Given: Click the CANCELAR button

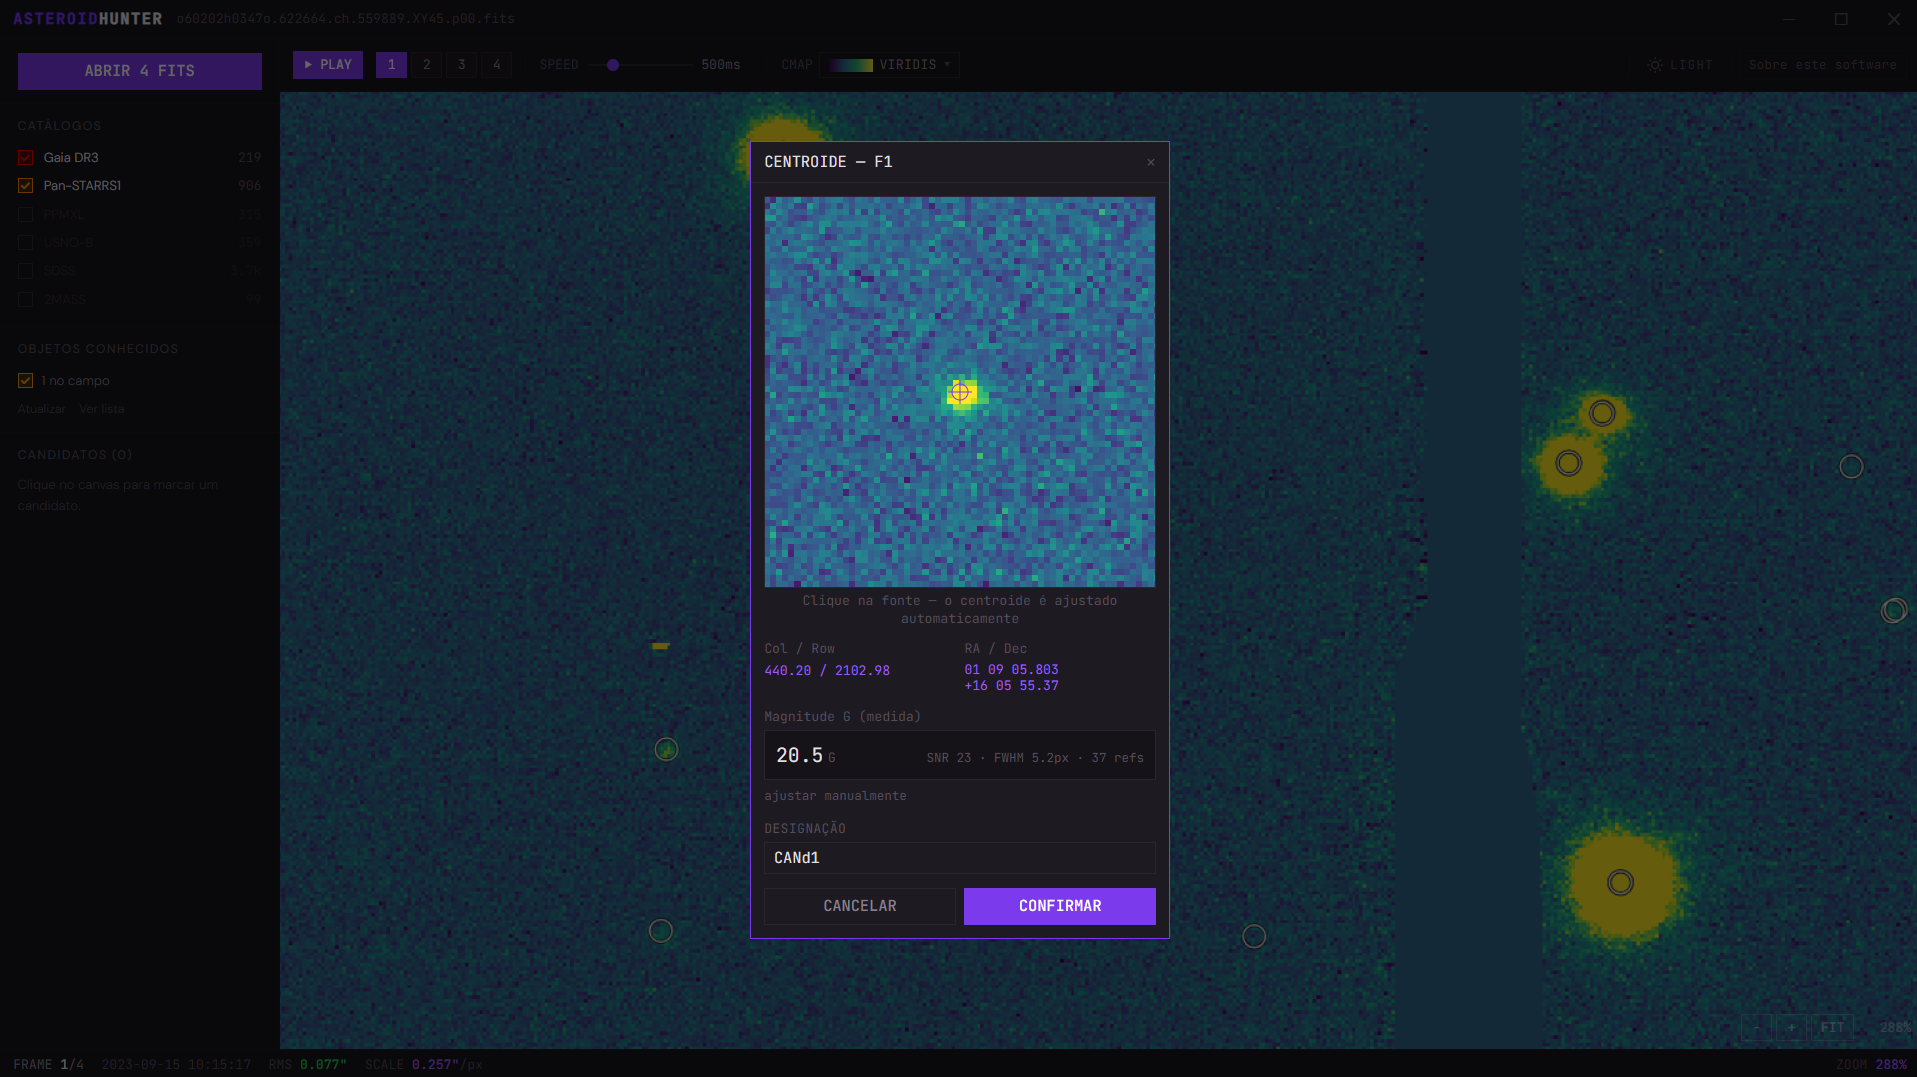Looking at the screenshot, I should coord(860,906).
